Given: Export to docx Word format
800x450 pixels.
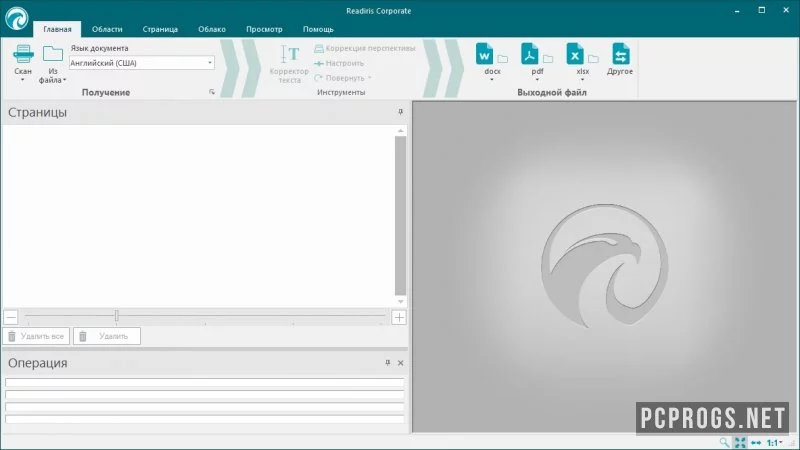Looking at the screenshot, I should click(484, 54).
